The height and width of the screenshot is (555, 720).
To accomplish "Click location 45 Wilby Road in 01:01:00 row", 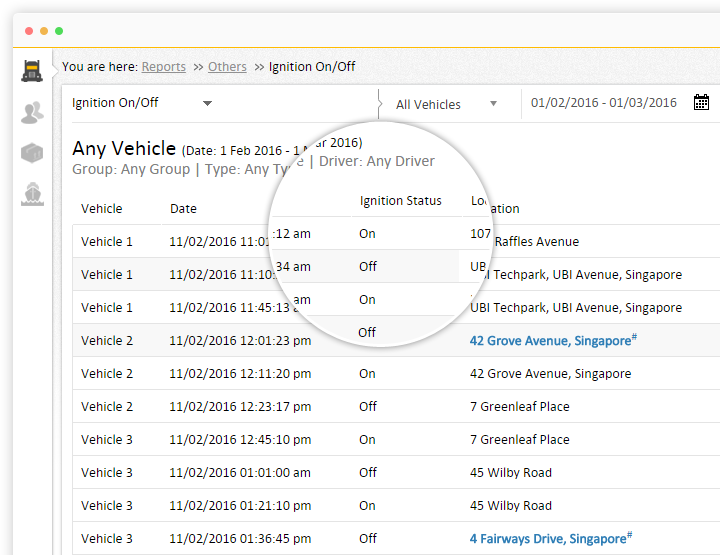I will point(511,472).
